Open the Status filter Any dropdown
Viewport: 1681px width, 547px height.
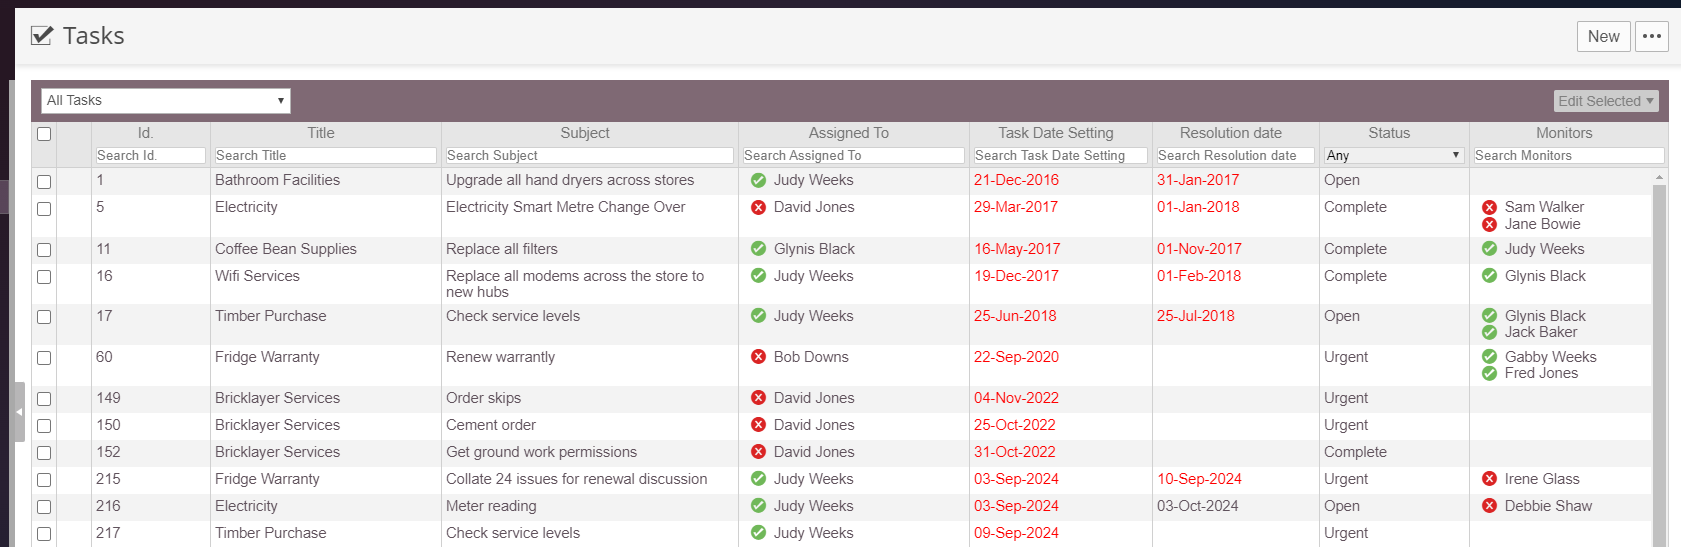pos(1394,155)
